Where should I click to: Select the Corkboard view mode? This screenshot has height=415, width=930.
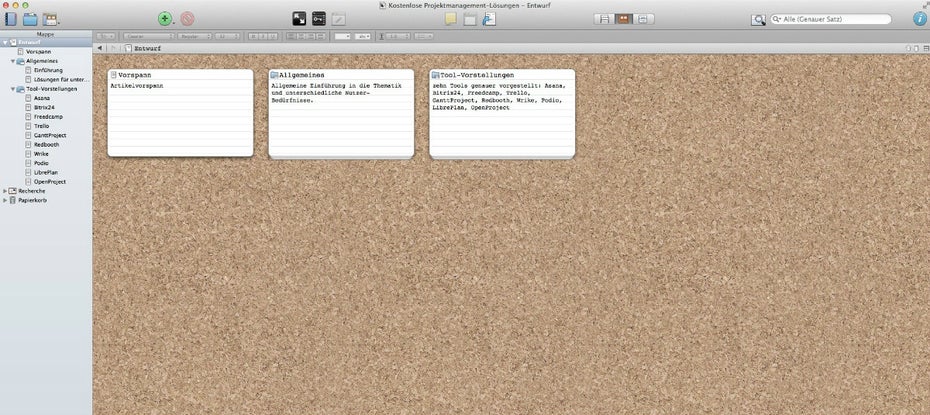tap(623, 19)
